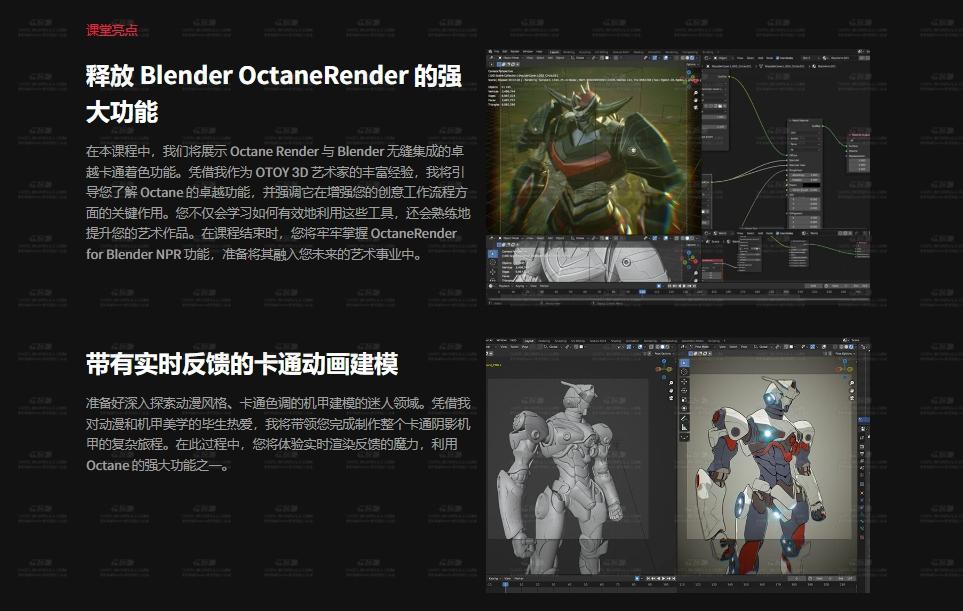Click the Add Cube tool beside toon robot

click(684, 437)
